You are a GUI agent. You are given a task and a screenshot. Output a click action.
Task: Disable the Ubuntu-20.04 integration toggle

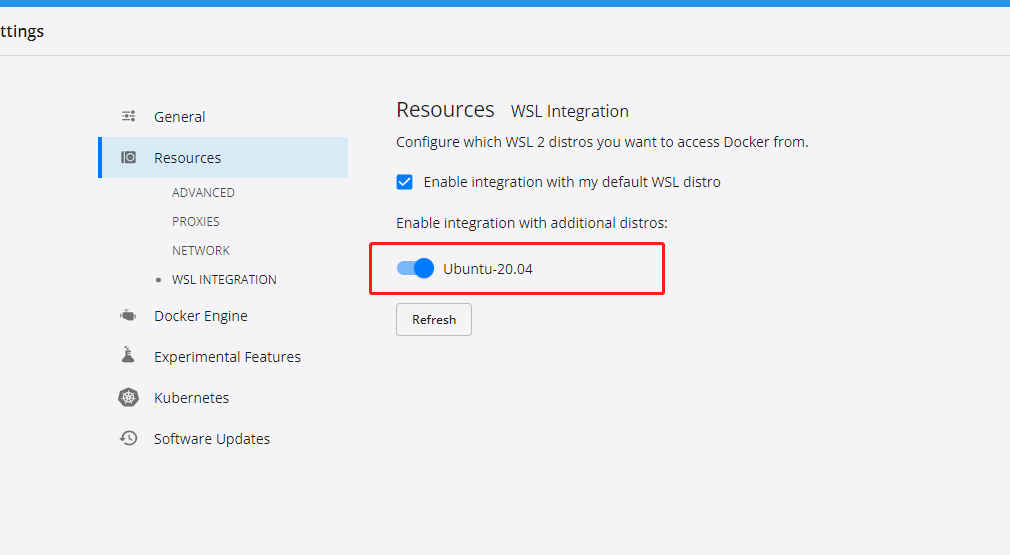coord(415,268)
